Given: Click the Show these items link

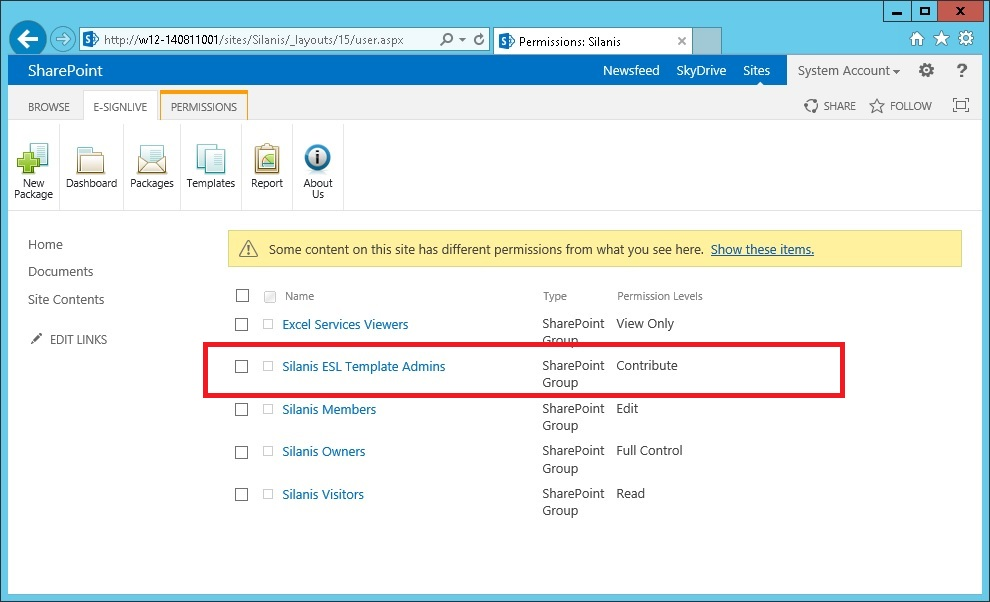Looking at the screenshot, I should 762,250.
